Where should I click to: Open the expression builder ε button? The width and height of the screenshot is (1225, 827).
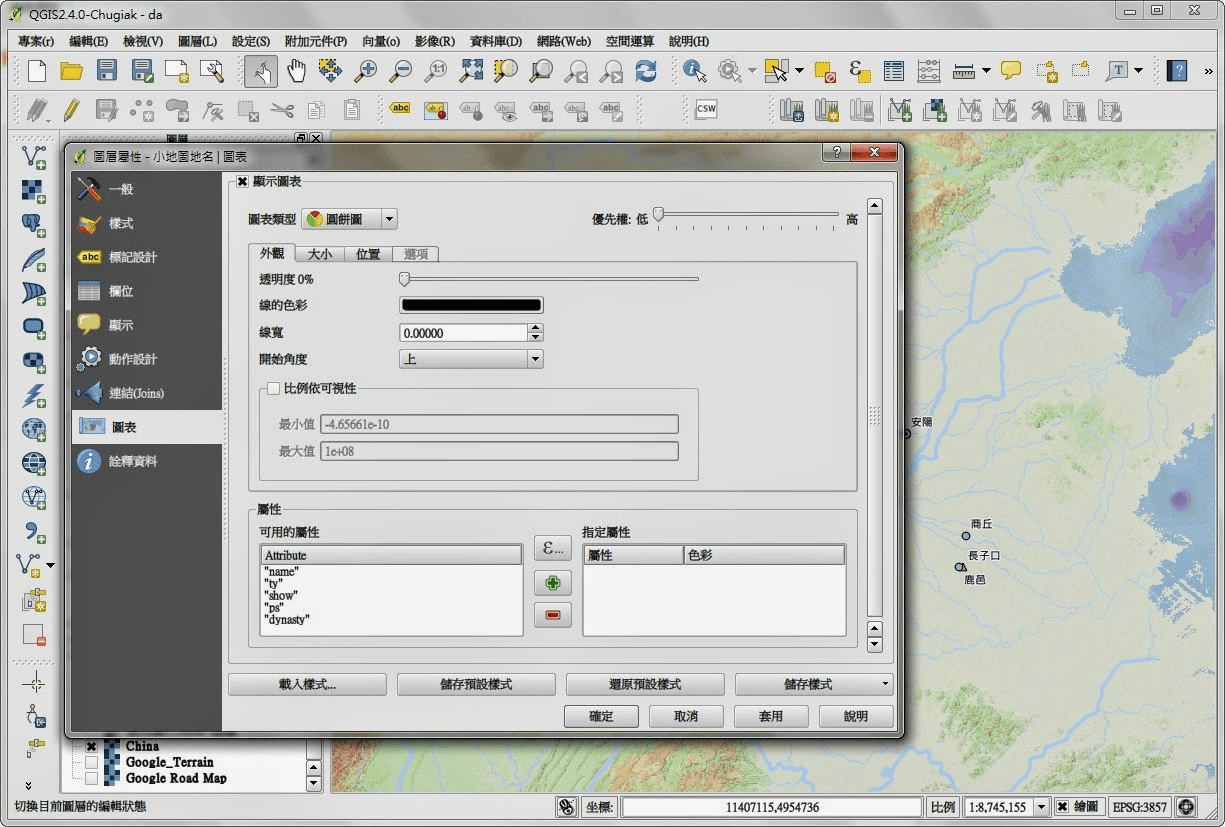coord(552,548)
